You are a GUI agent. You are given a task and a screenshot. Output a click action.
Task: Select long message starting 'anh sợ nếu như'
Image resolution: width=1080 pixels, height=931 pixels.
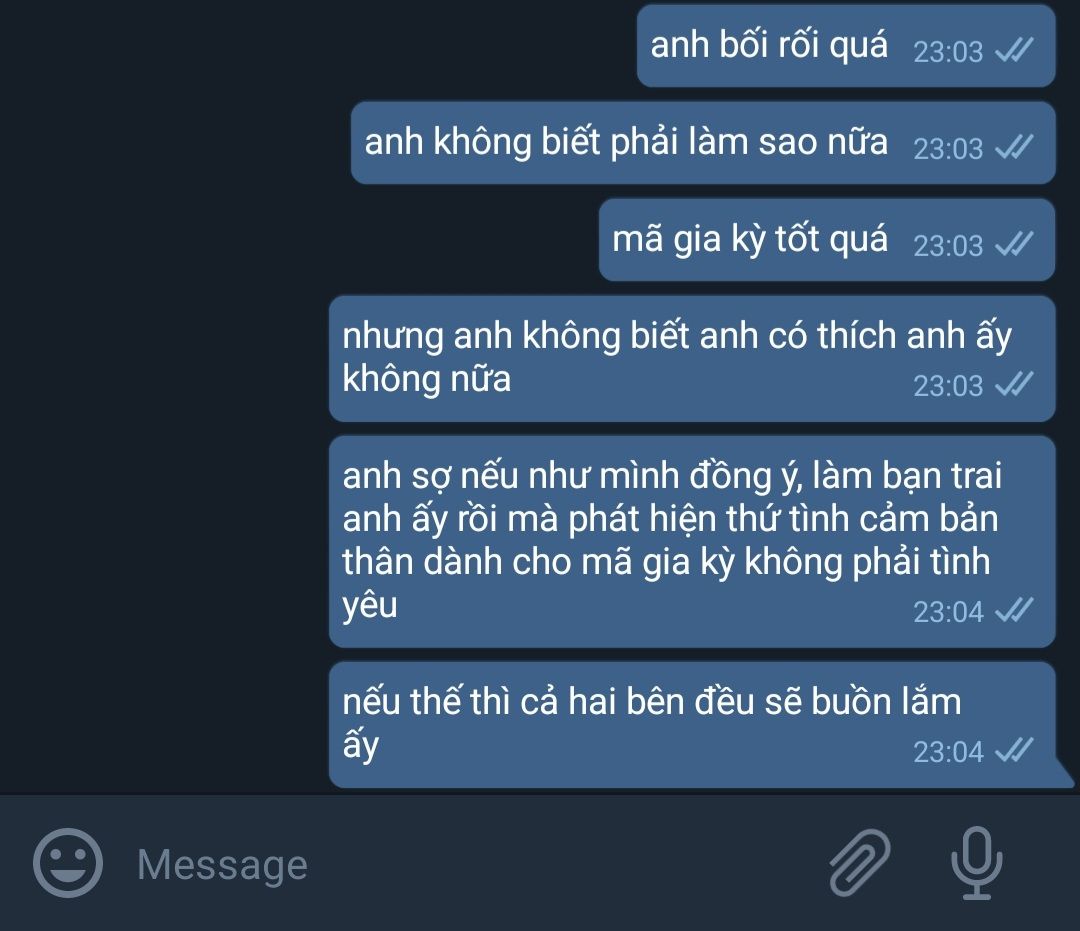pos(692,541)
